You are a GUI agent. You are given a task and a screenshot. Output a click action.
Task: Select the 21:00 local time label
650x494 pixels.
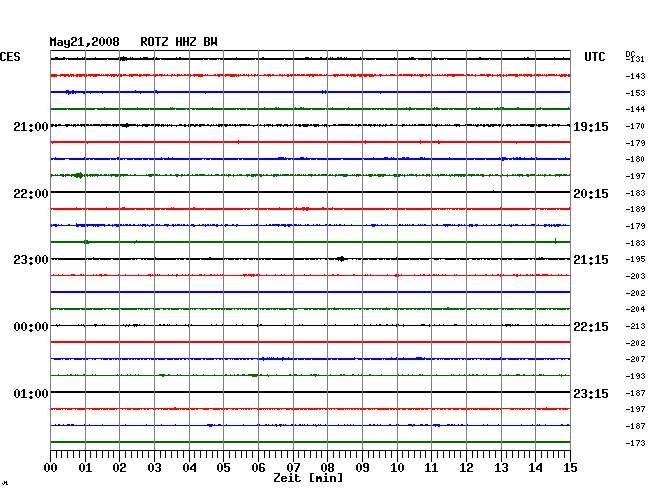tap(31, 126)
